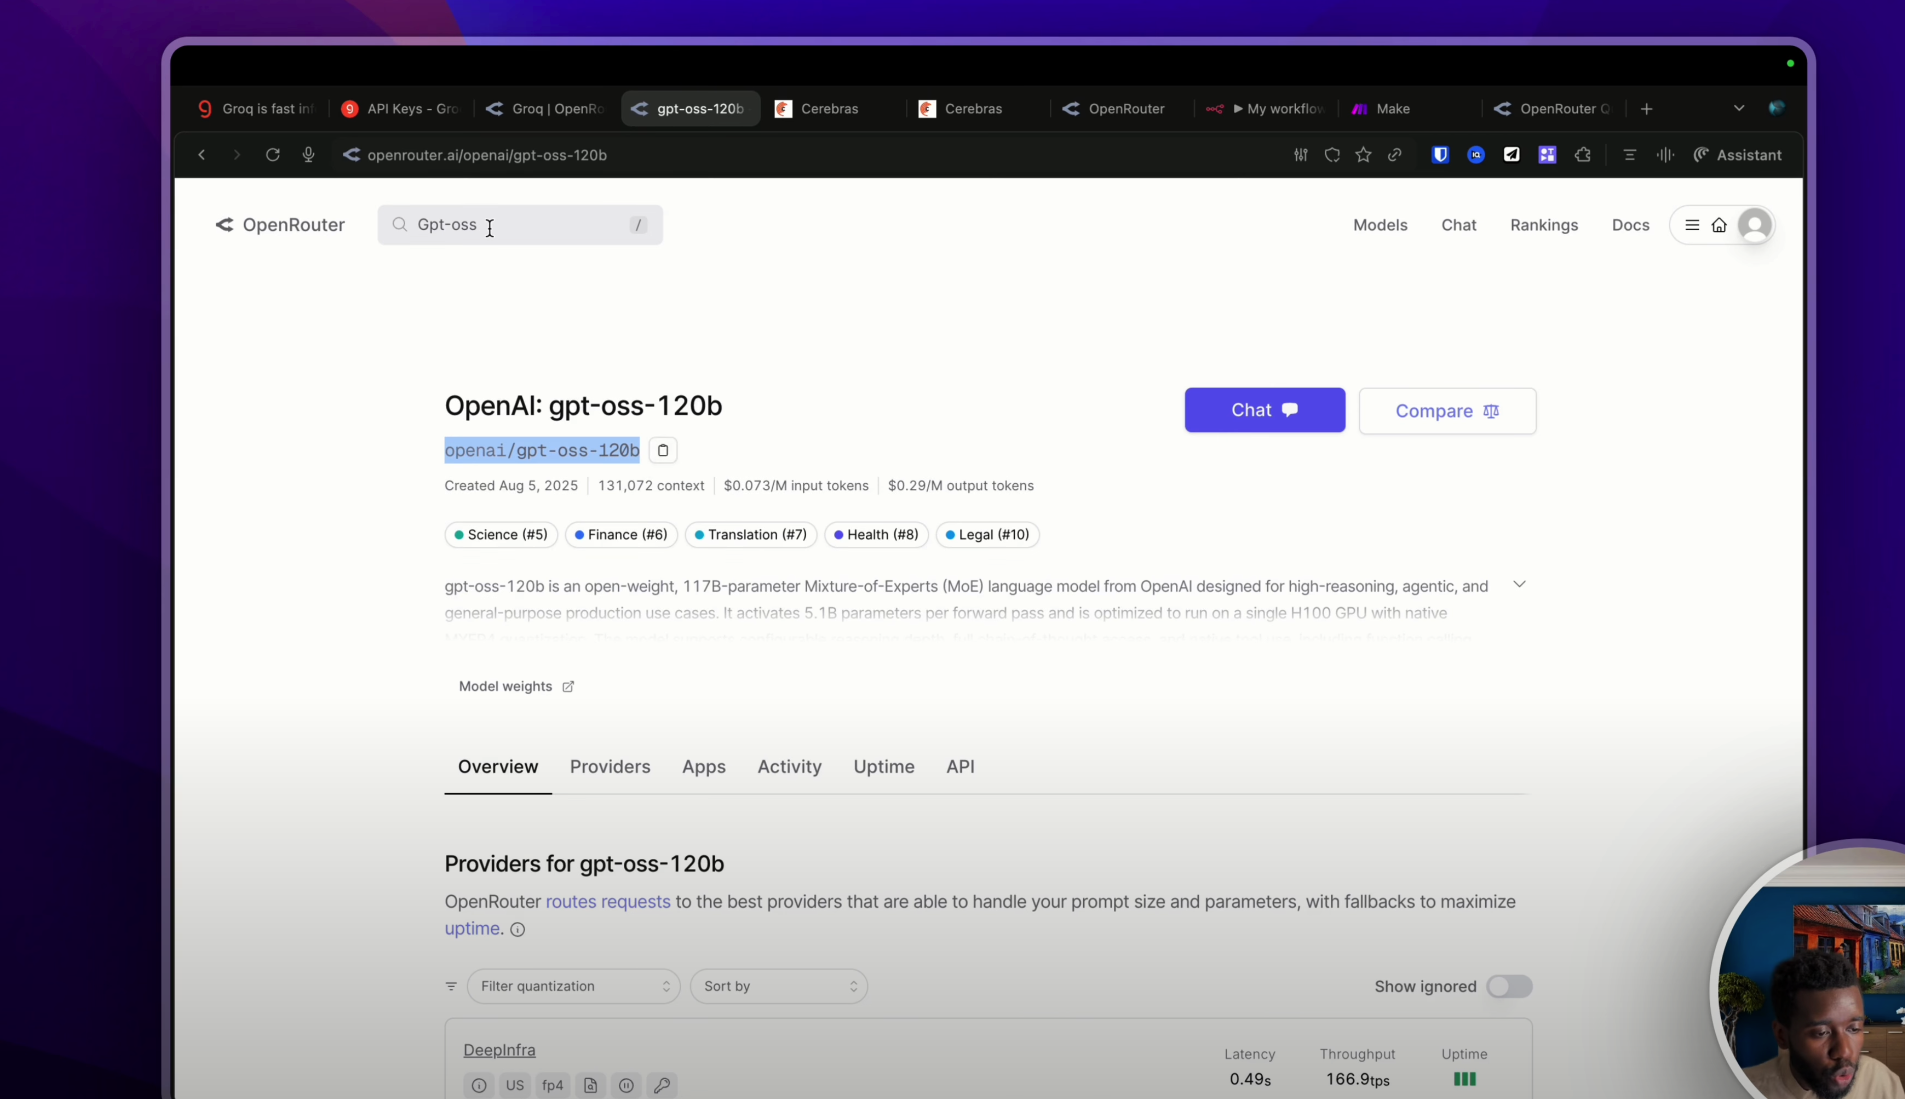Image resolution: width=1905 pixels, height=1099 pixels.
Task: Open Chat in the top navigation
Action: click(x=1458, y=225)
